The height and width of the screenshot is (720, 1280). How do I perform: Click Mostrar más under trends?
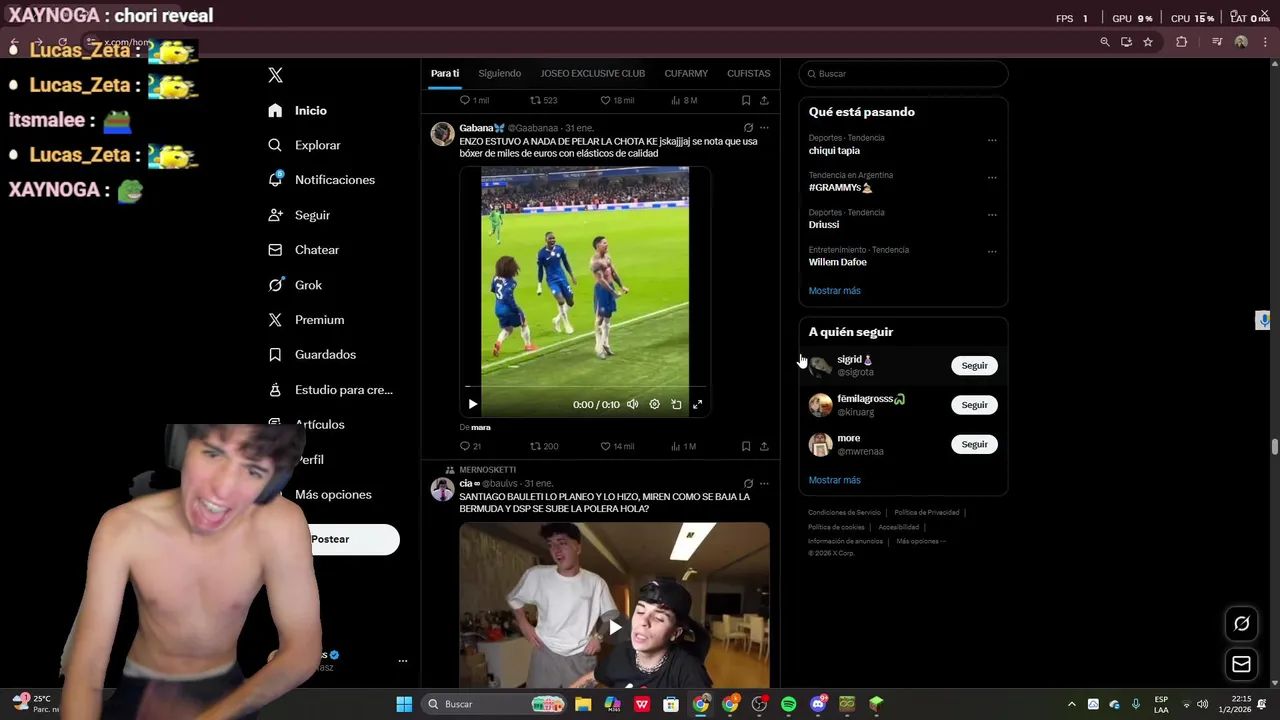pos(834,291)
